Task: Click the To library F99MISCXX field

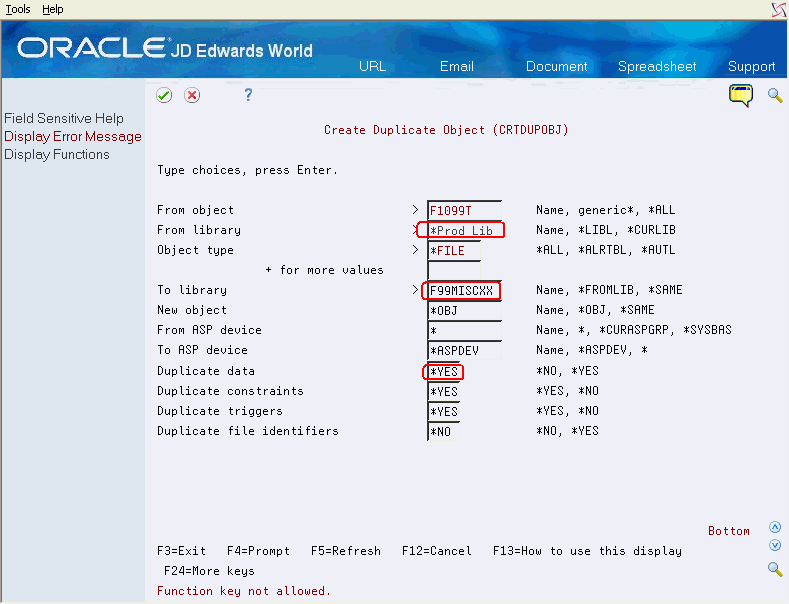Action: (x=464, y=290)
